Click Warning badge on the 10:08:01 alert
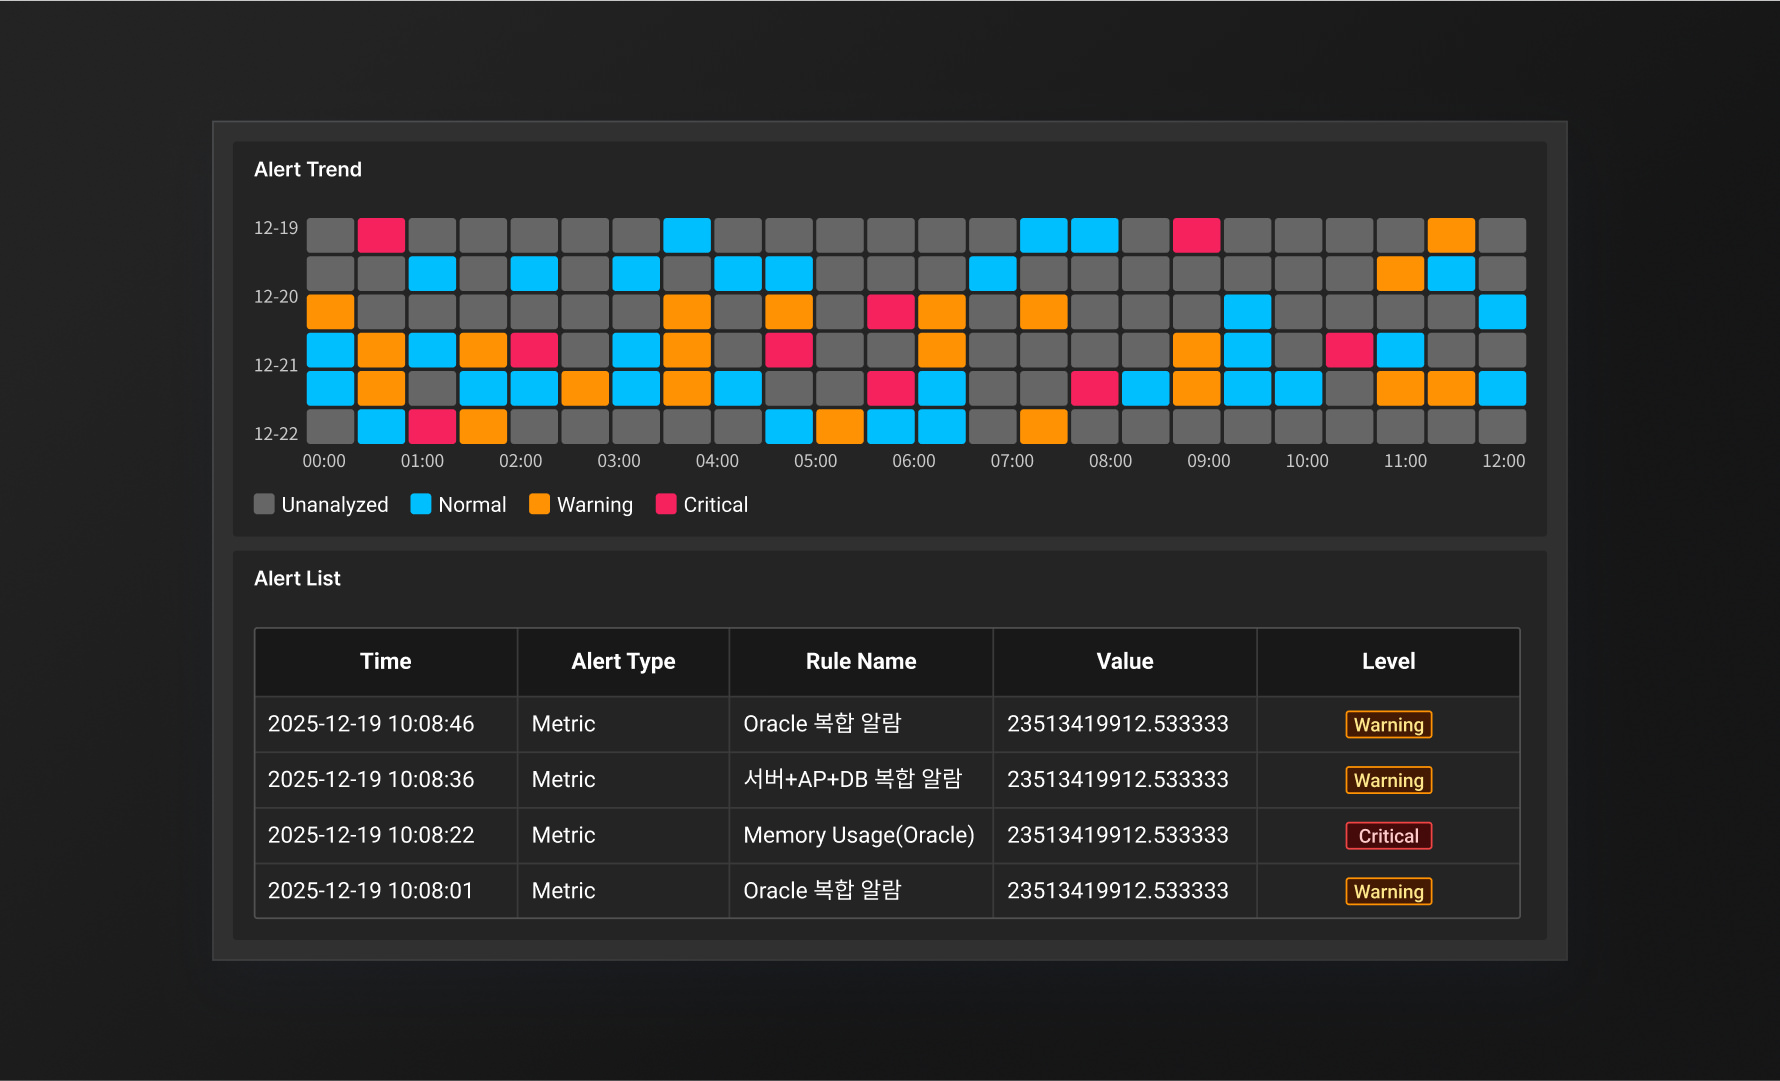The image size is (1780, 1081). 1388,891
